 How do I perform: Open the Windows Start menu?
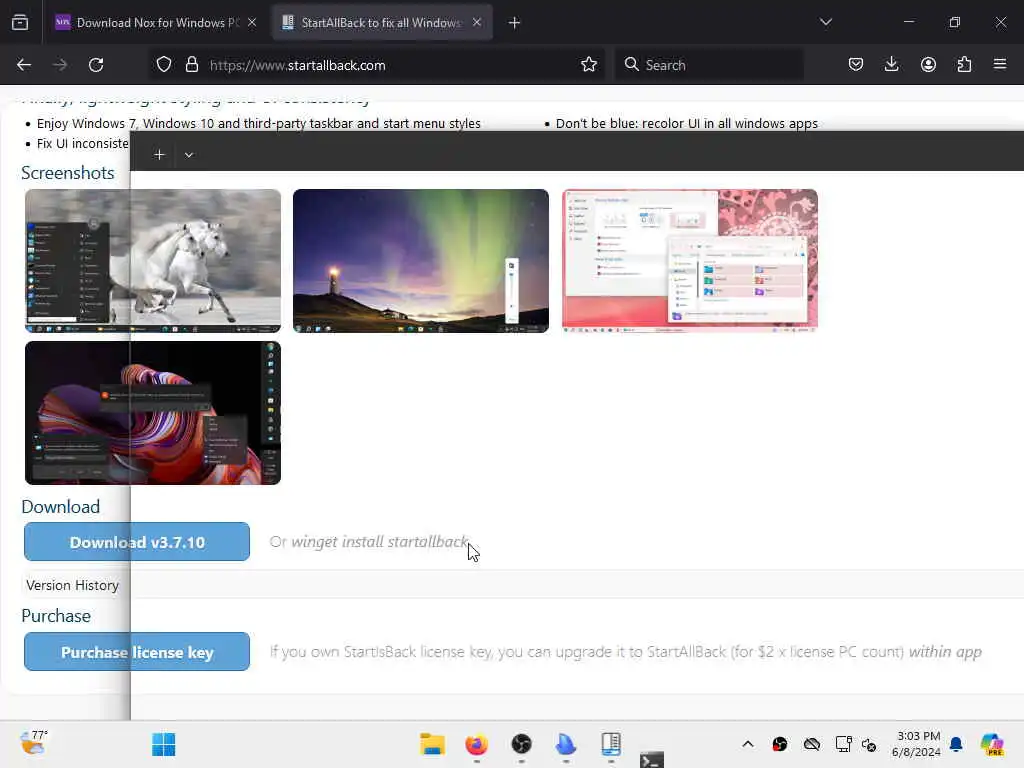coord(163,744)
